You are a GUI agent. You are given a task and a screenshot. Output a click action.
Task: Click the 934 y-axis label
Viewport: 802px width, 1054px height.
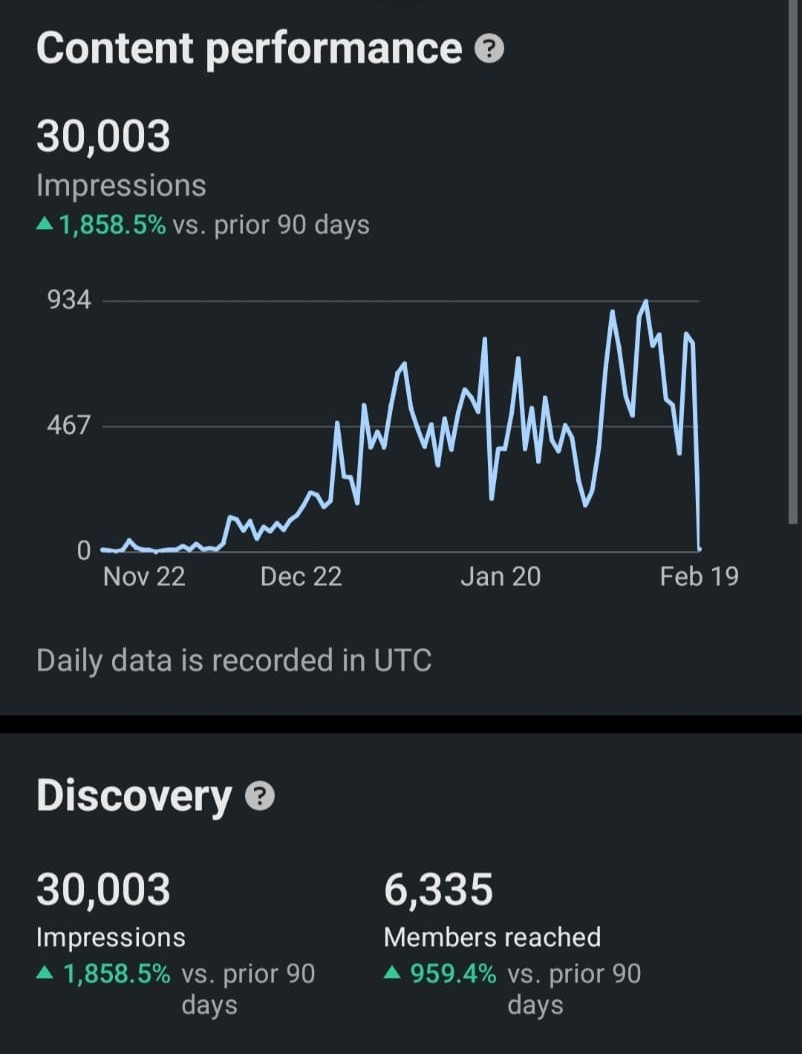coord(68,300)
